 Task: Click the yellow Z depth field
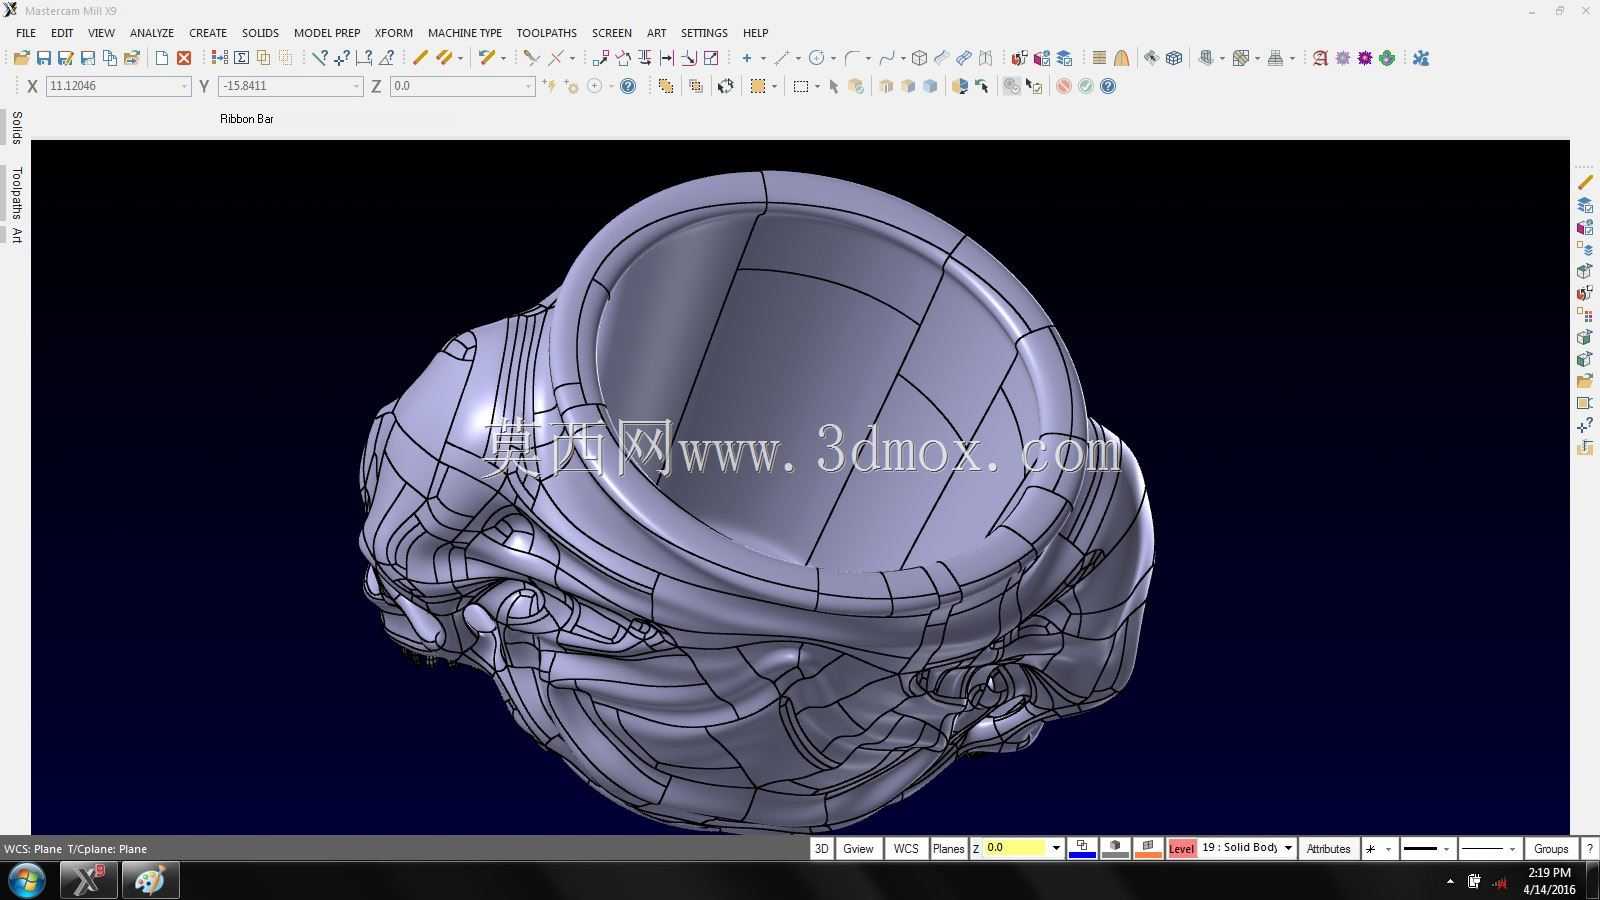point(1015,848)
